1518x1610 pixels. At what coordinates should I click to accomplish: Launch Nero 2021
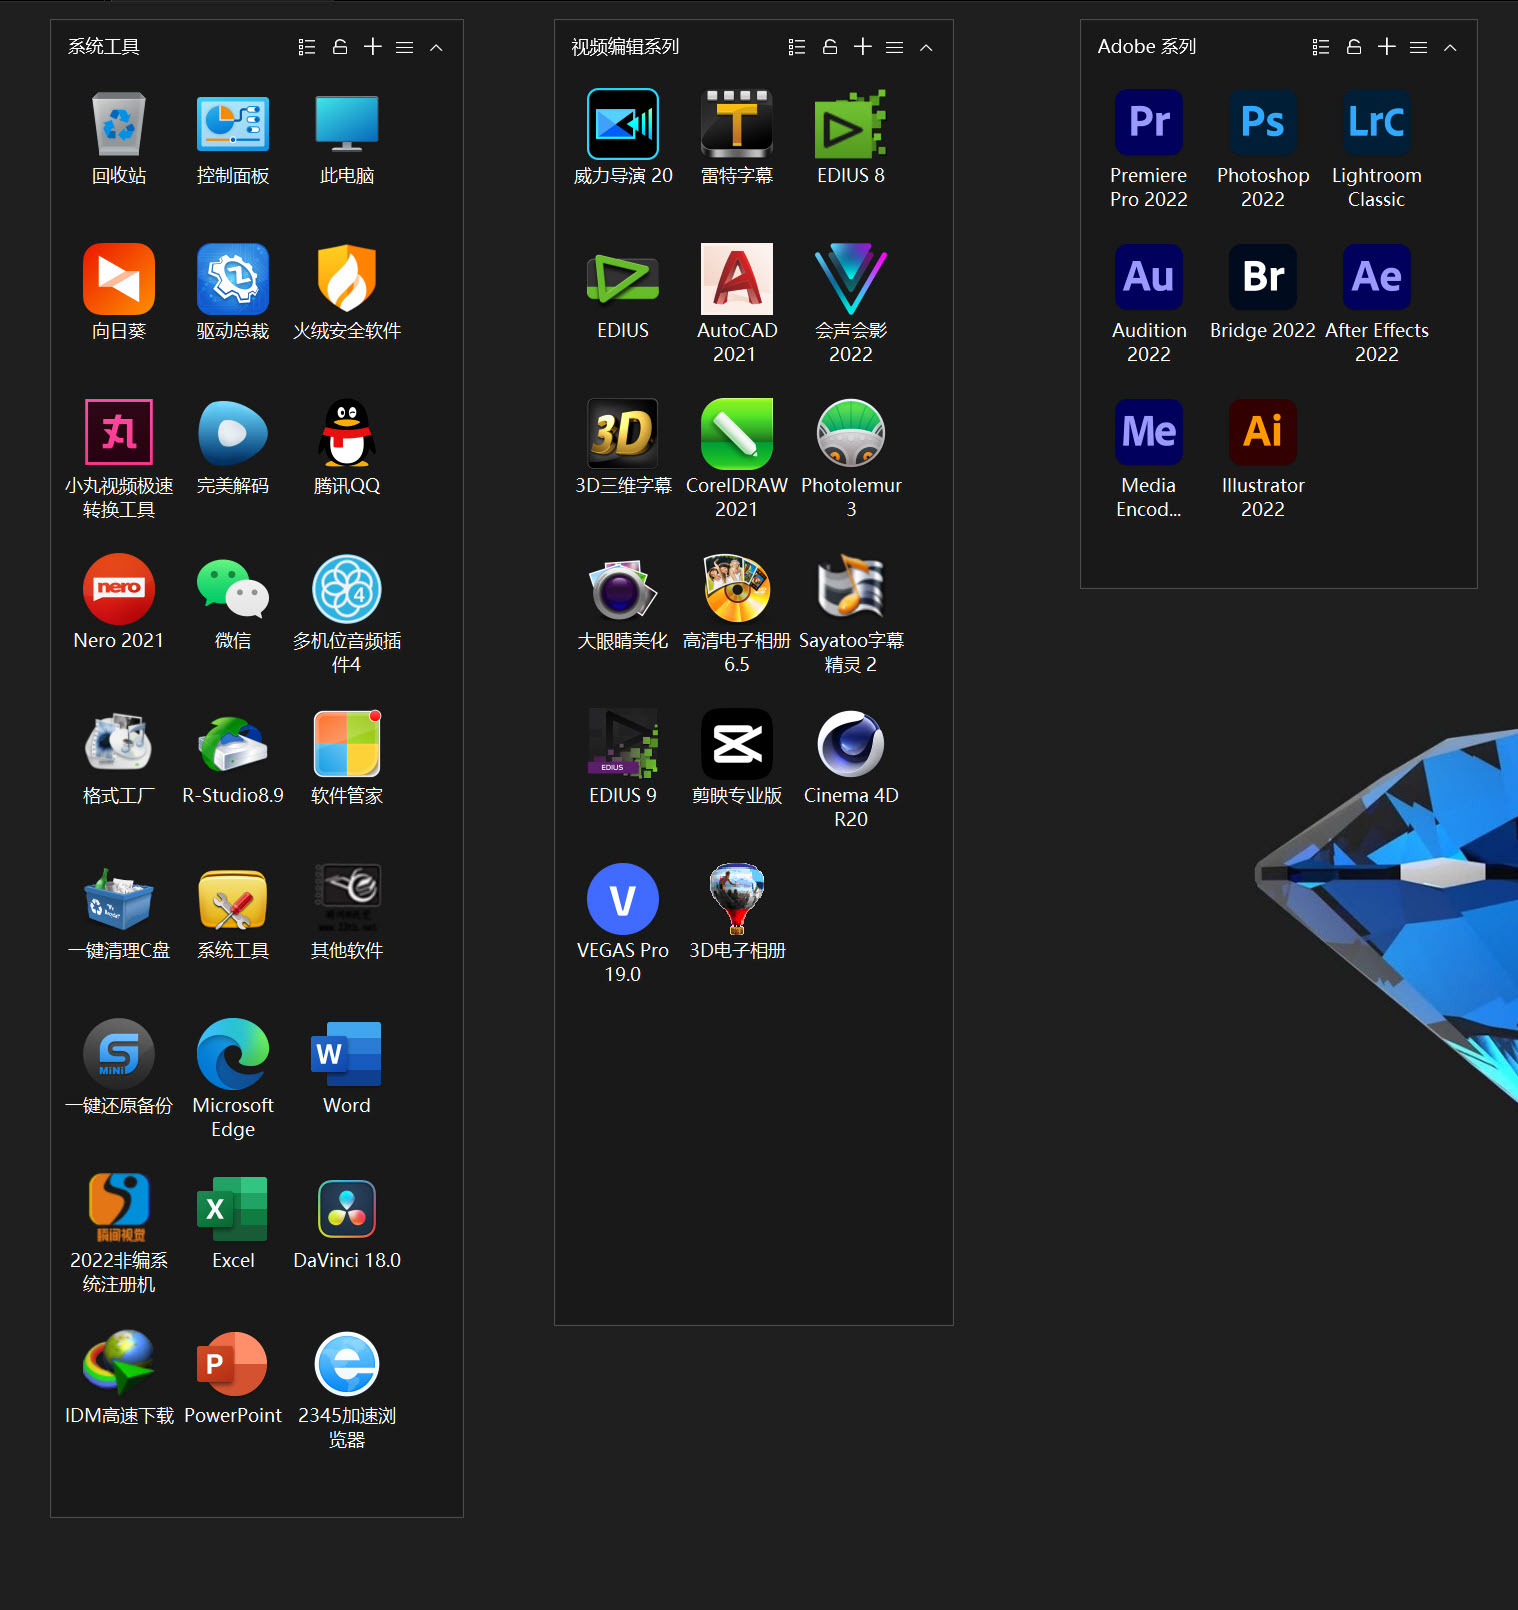point(119,589)
